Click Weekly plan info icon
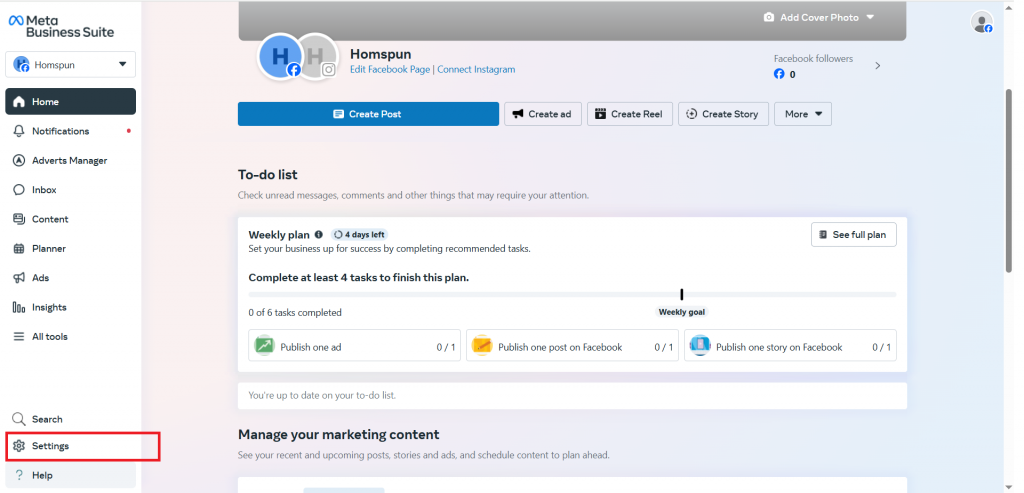 tap(319, 235)
